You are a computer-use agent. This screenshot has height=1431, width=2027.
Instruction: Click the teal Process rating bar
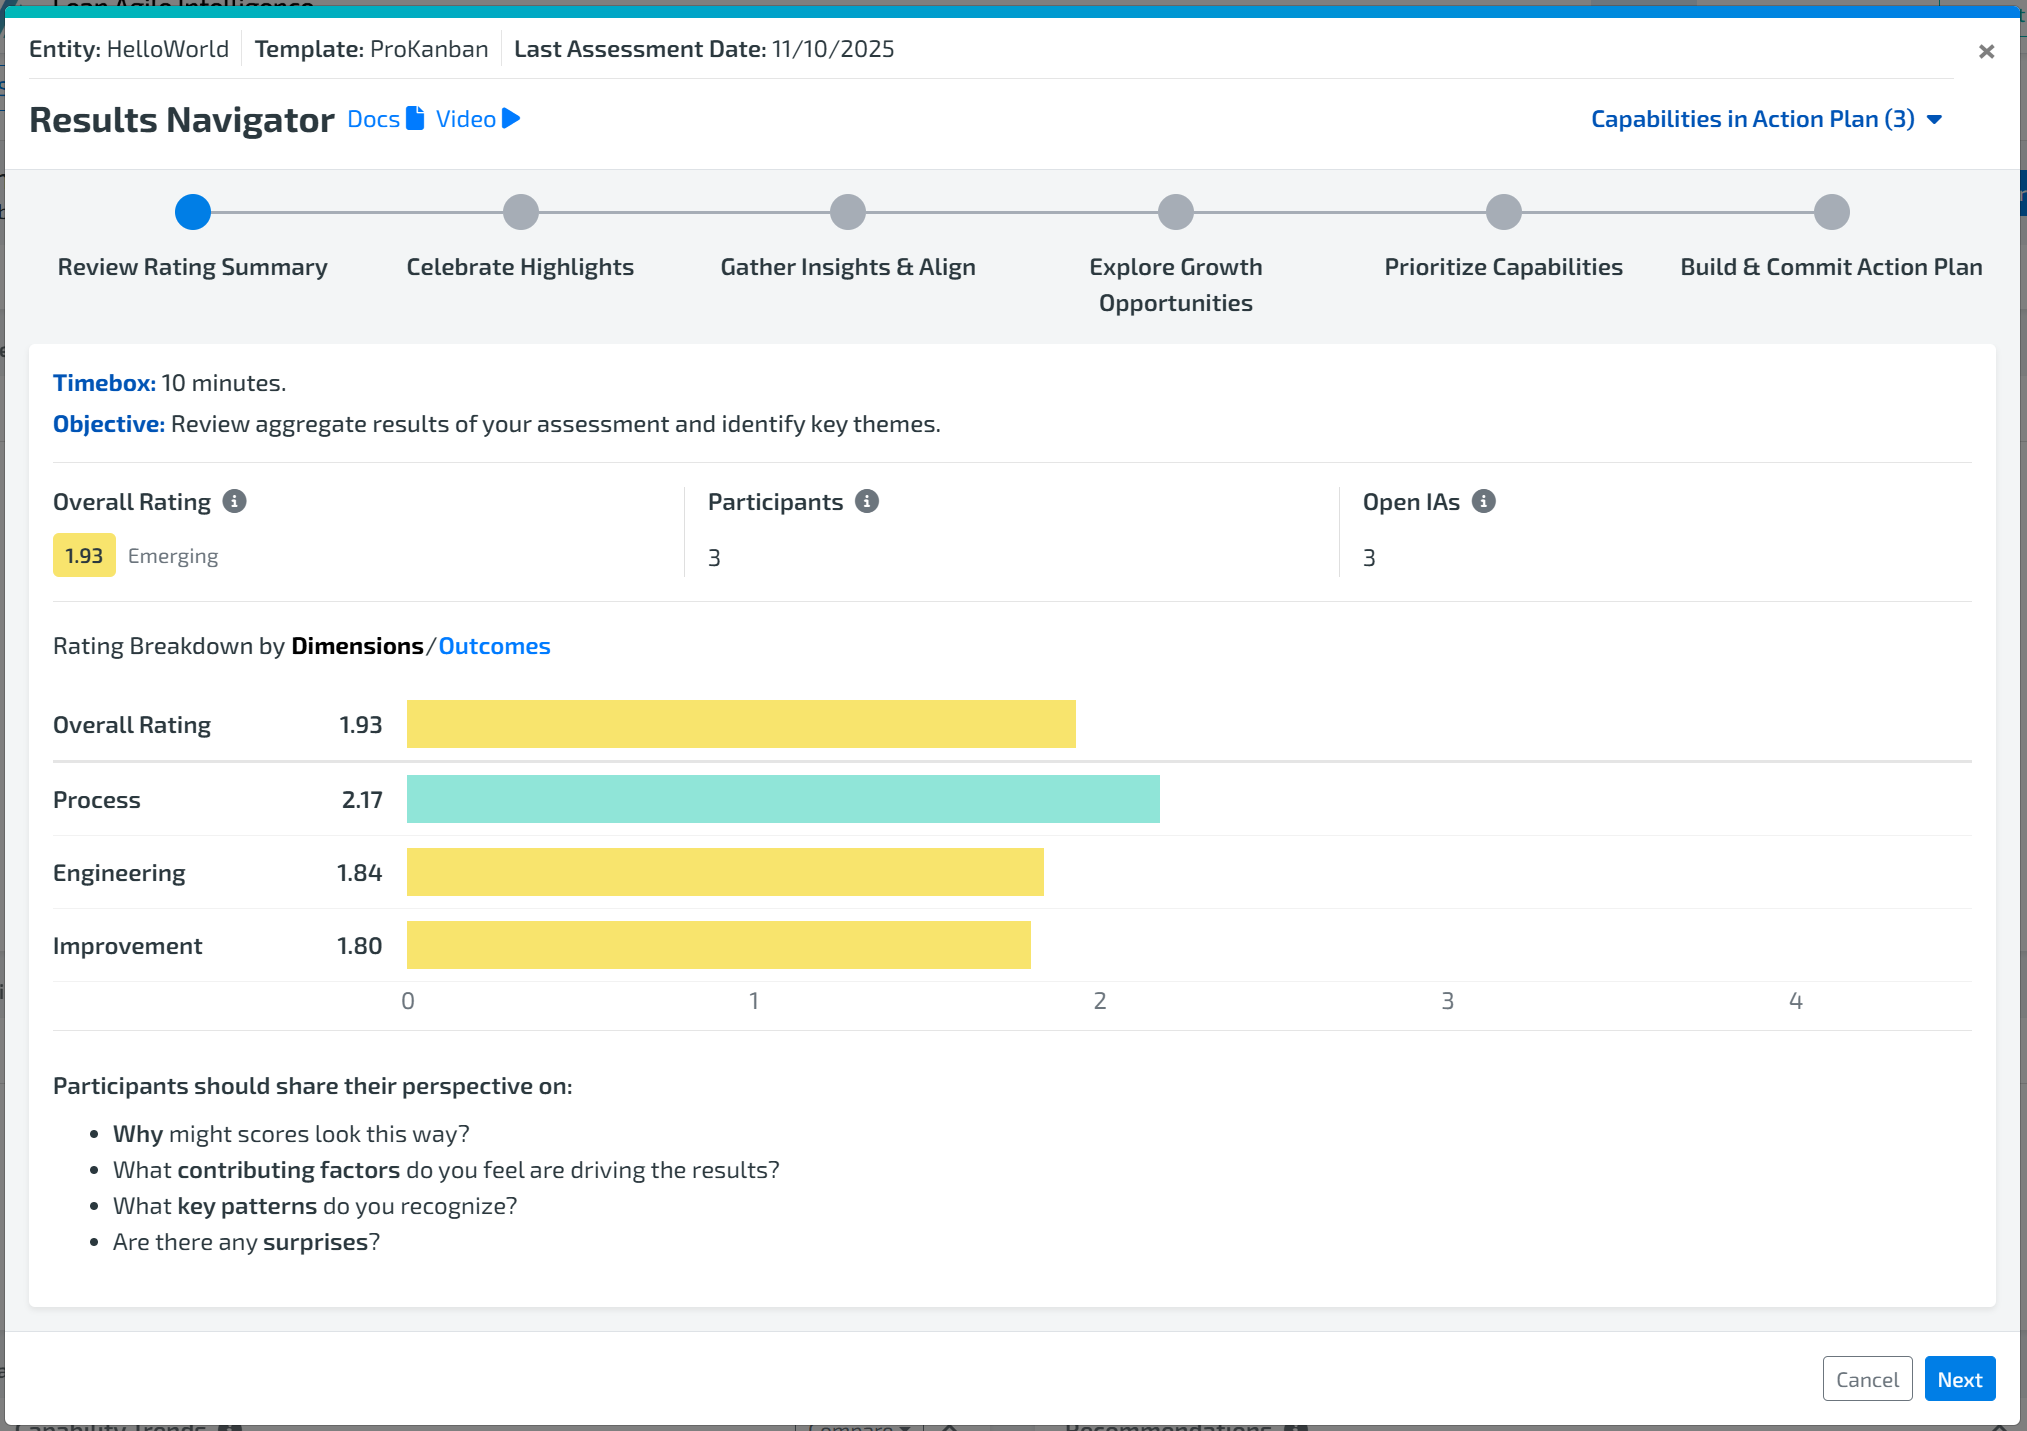pos(783,799)
